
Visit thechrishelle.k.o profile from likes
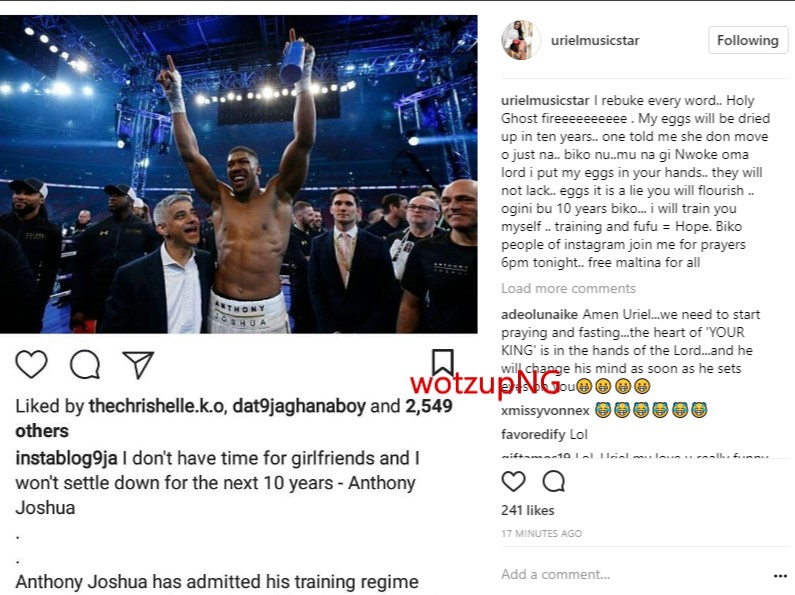click(x=157, y=406)
